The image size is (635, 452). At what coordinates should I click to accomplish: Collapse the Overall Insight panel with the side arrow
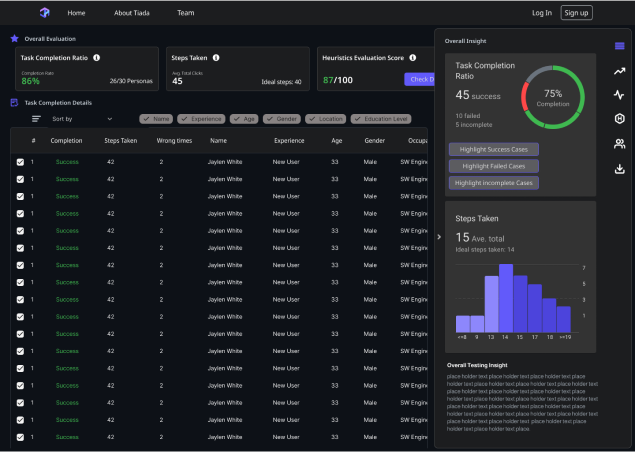click(x=440, y=237)
